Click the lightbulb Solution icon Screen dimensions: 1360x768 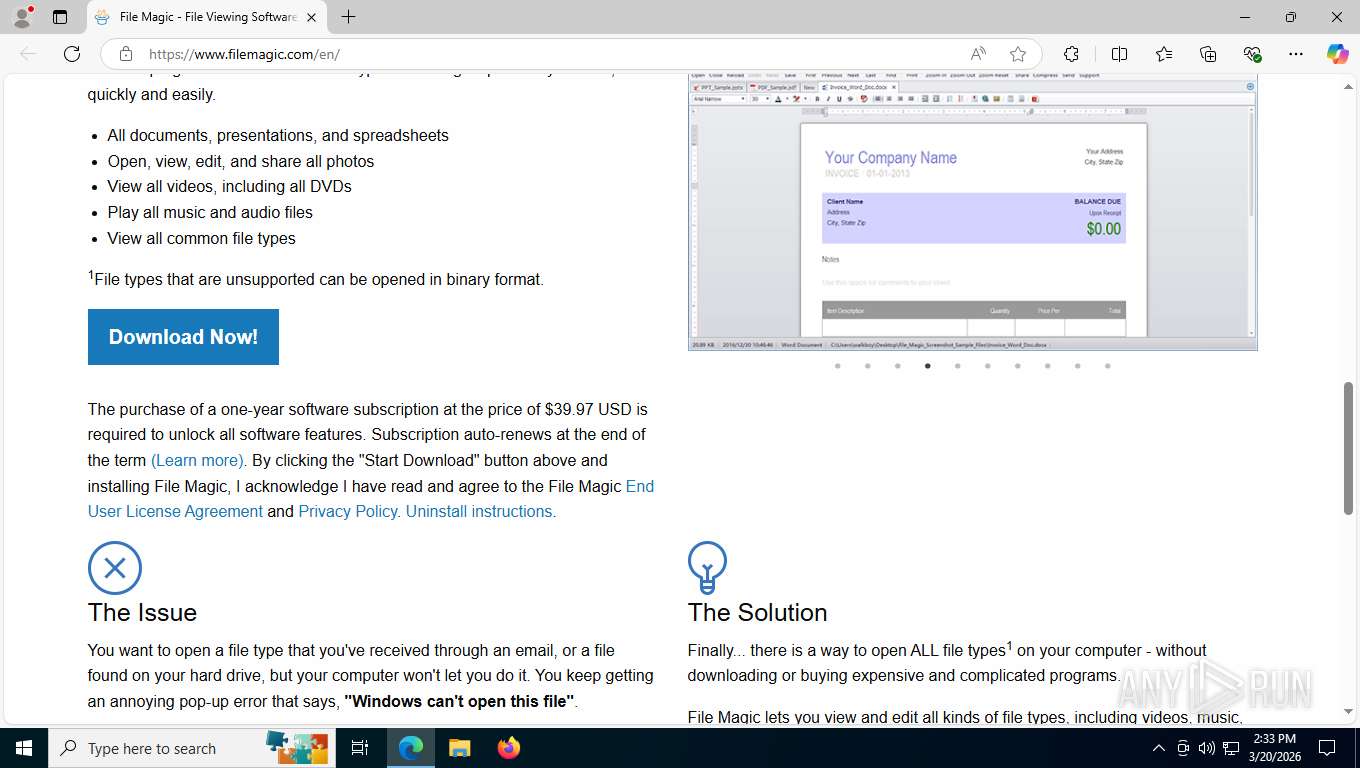click(x=707, y=568)
